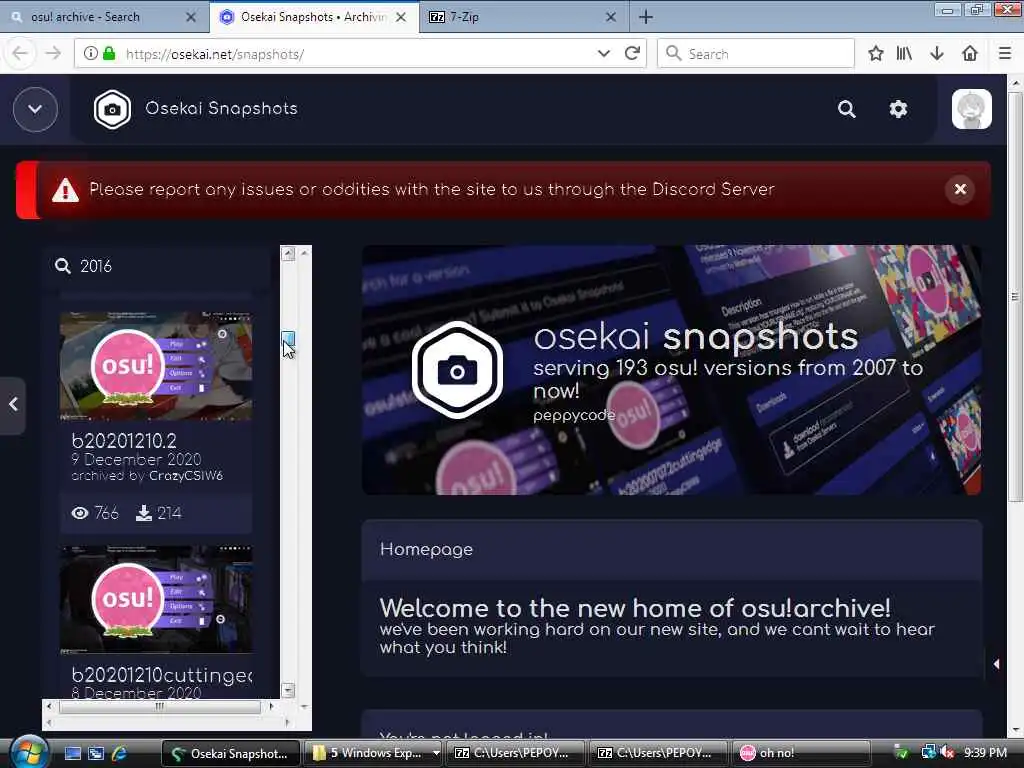Click the muted volume tray icon
The height and width of the screenshot is (768, 1024).
point(947,753)
